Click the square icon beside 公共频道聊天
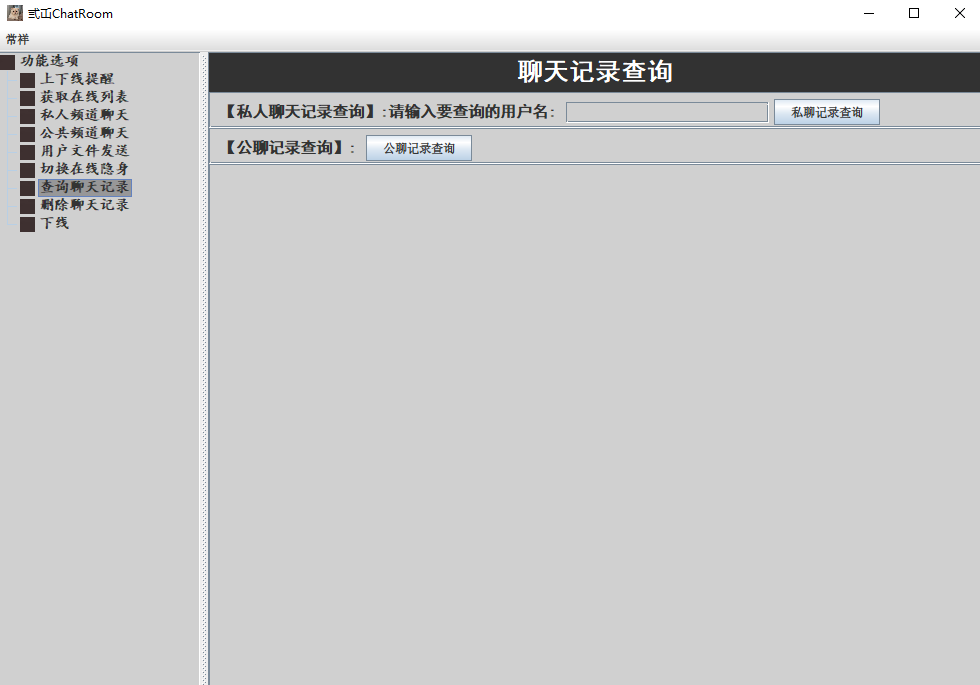The height and width of the screenshot is (685, 980). [x=27, y=132]
